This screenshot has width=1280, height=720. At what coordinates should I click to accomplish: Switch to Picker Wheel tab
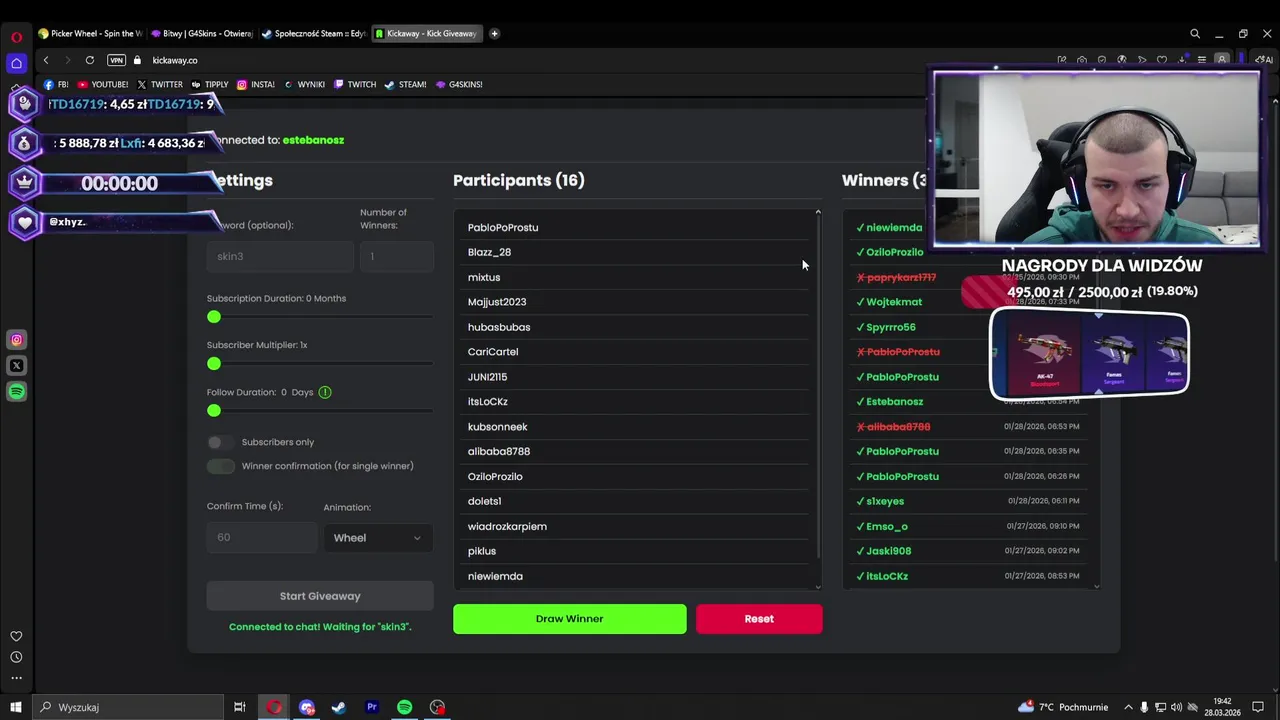[x=91, y=33]
